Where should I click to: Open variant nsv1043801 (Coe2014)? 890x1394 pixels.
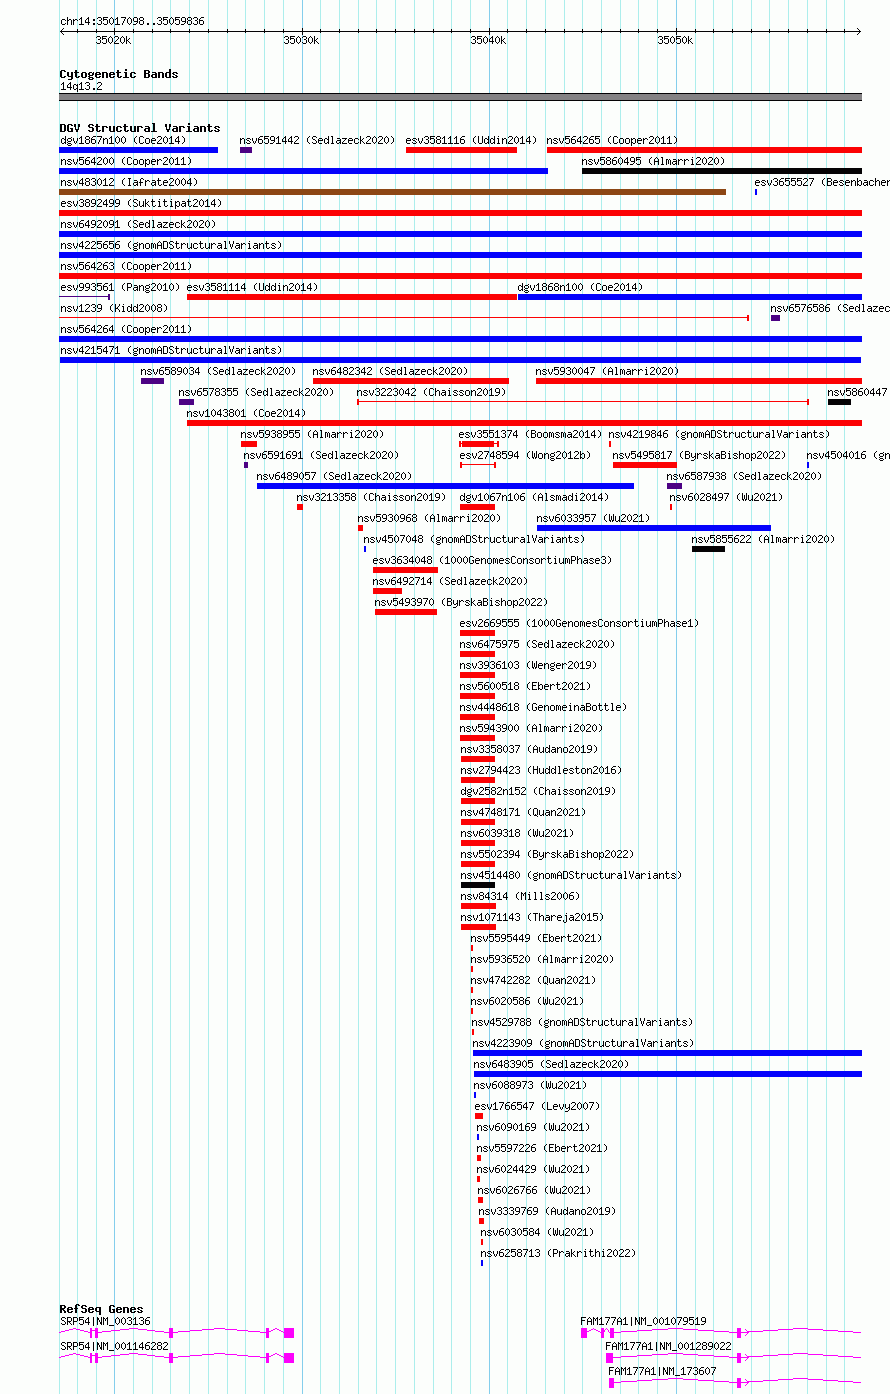click(x=524, y=423)
